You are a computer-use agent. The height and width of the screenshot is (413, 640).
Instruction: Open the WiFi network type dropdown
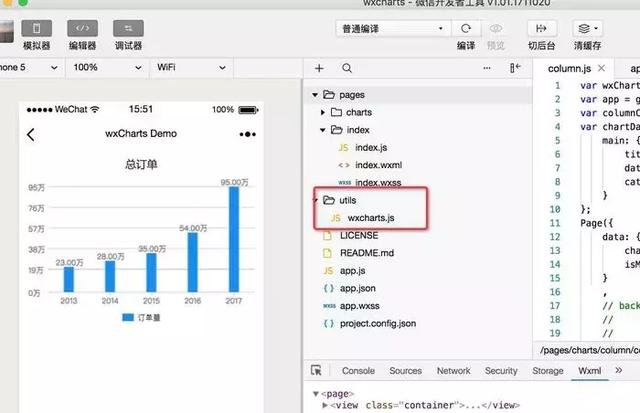coord(191,68)
